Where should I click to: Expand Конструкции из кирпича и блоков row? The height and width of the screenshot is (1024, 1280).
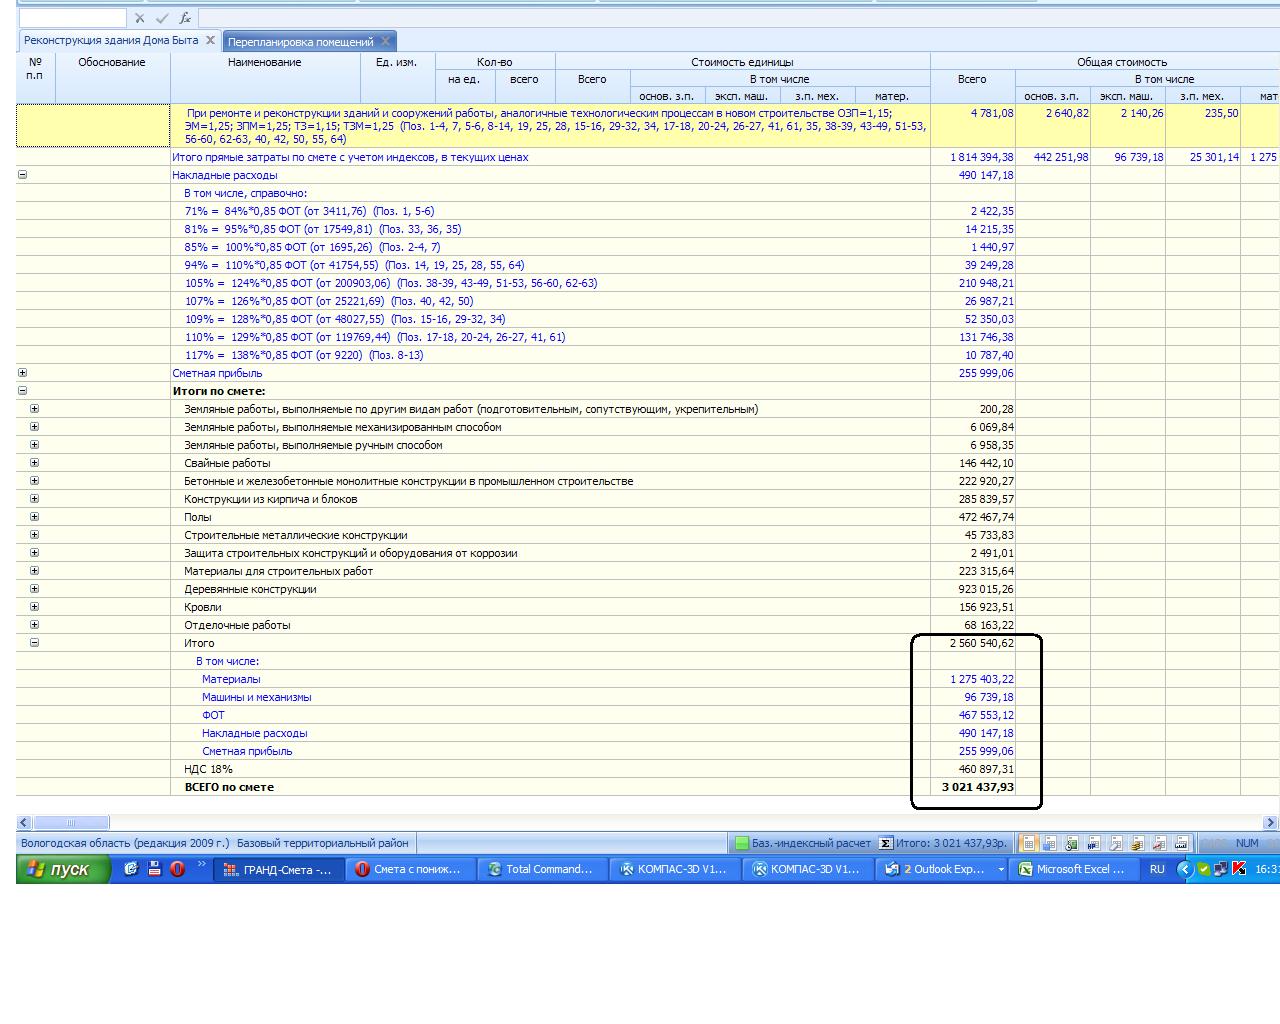coord(34,499)
